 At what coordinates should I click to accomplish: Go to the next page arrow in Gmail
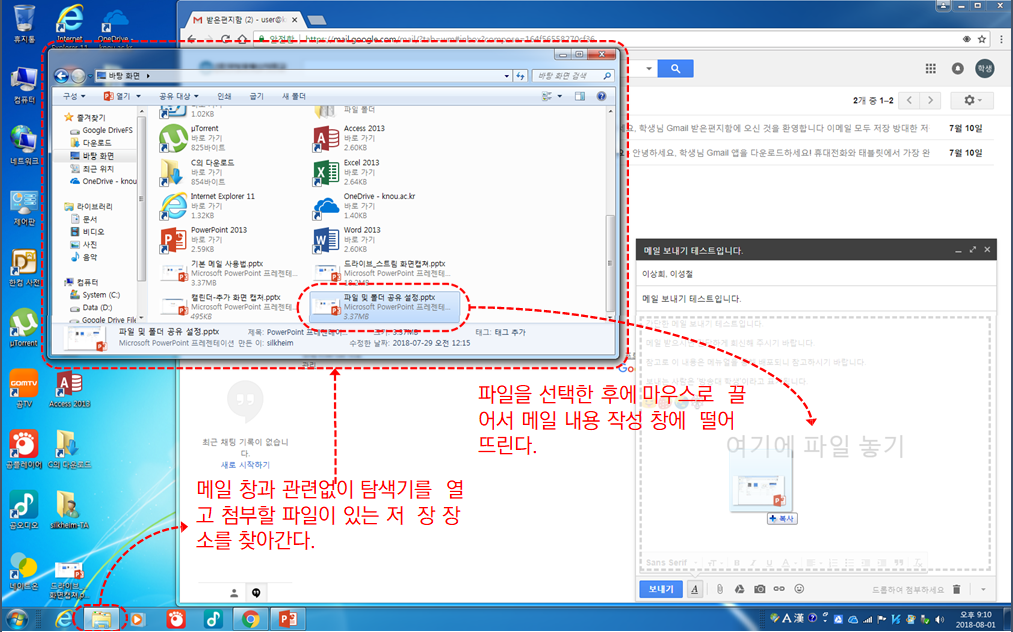coord(930,100)
